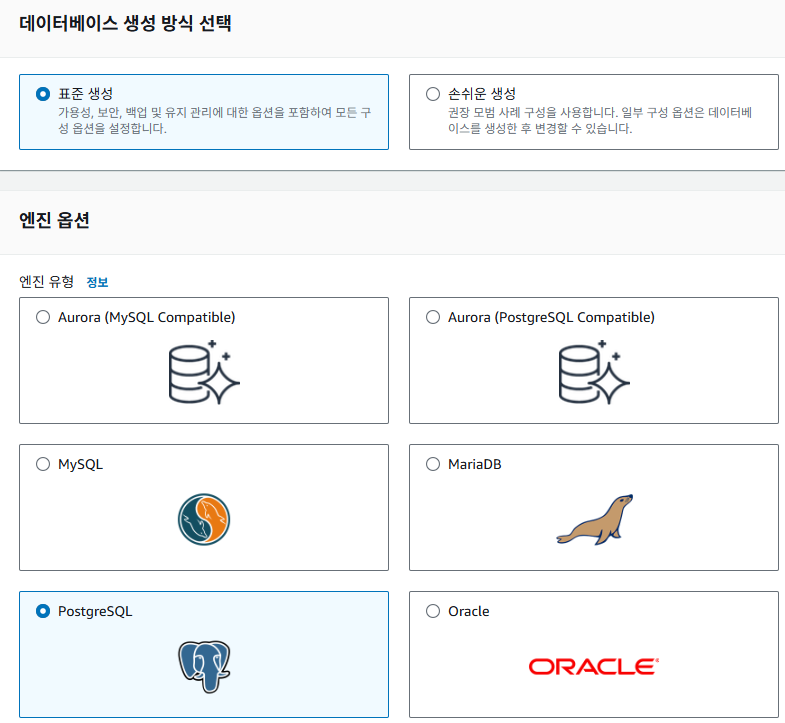Pick the MariaDB engine radio button
Image resolution: width=785 pixels, height=723 pixels.
tap(433, 464)
